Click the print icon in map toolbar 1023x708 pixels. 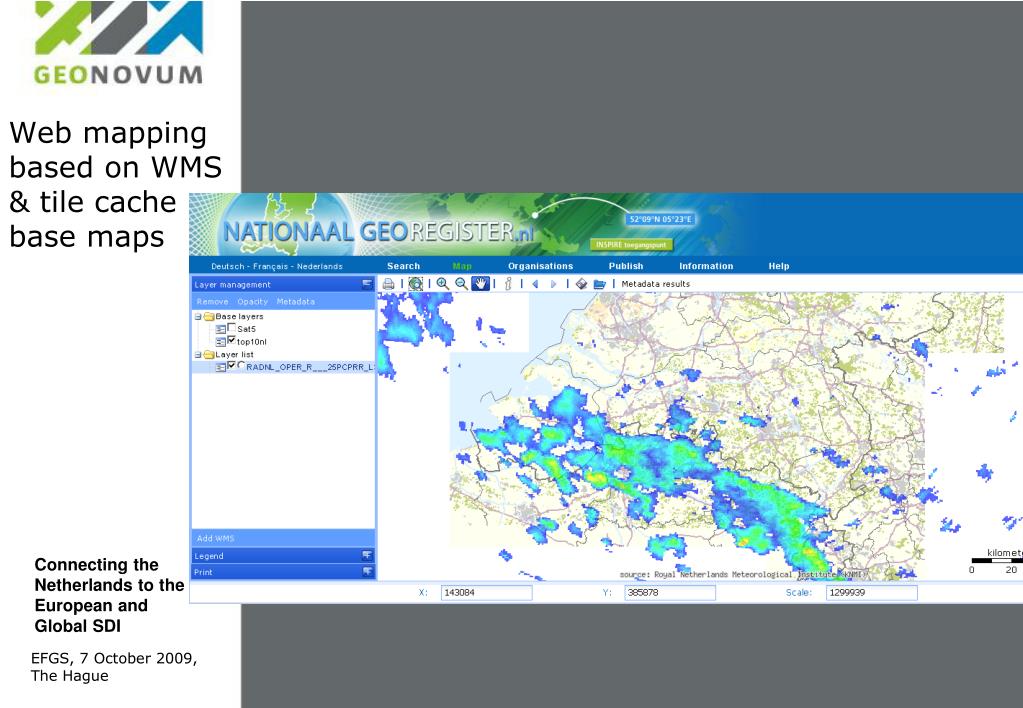pyautogui.click(x=388, y=284)
